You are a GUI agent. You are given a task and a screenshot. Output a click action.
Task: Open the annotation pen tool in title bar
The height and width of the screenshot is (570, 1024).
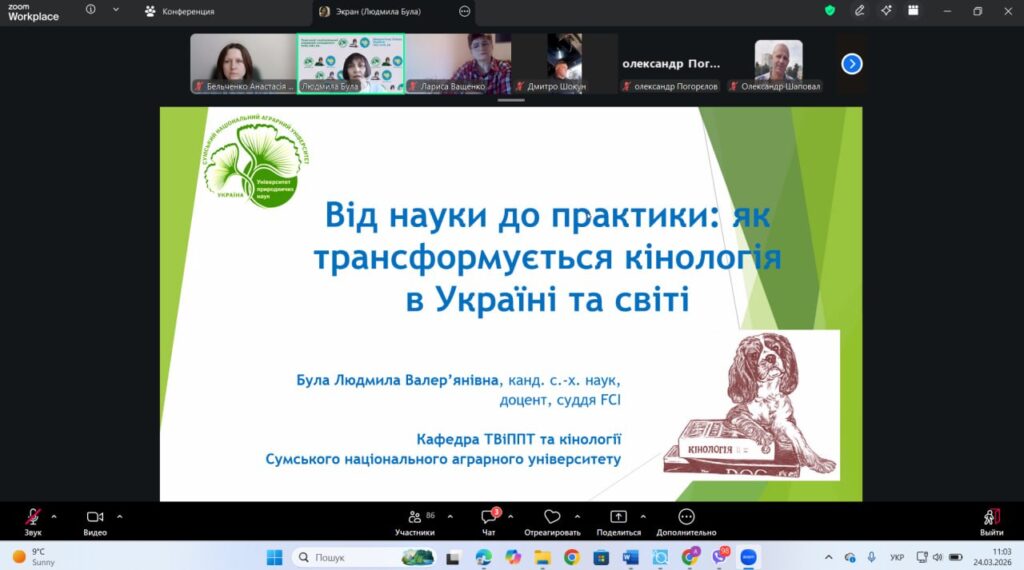pos(859,10)
